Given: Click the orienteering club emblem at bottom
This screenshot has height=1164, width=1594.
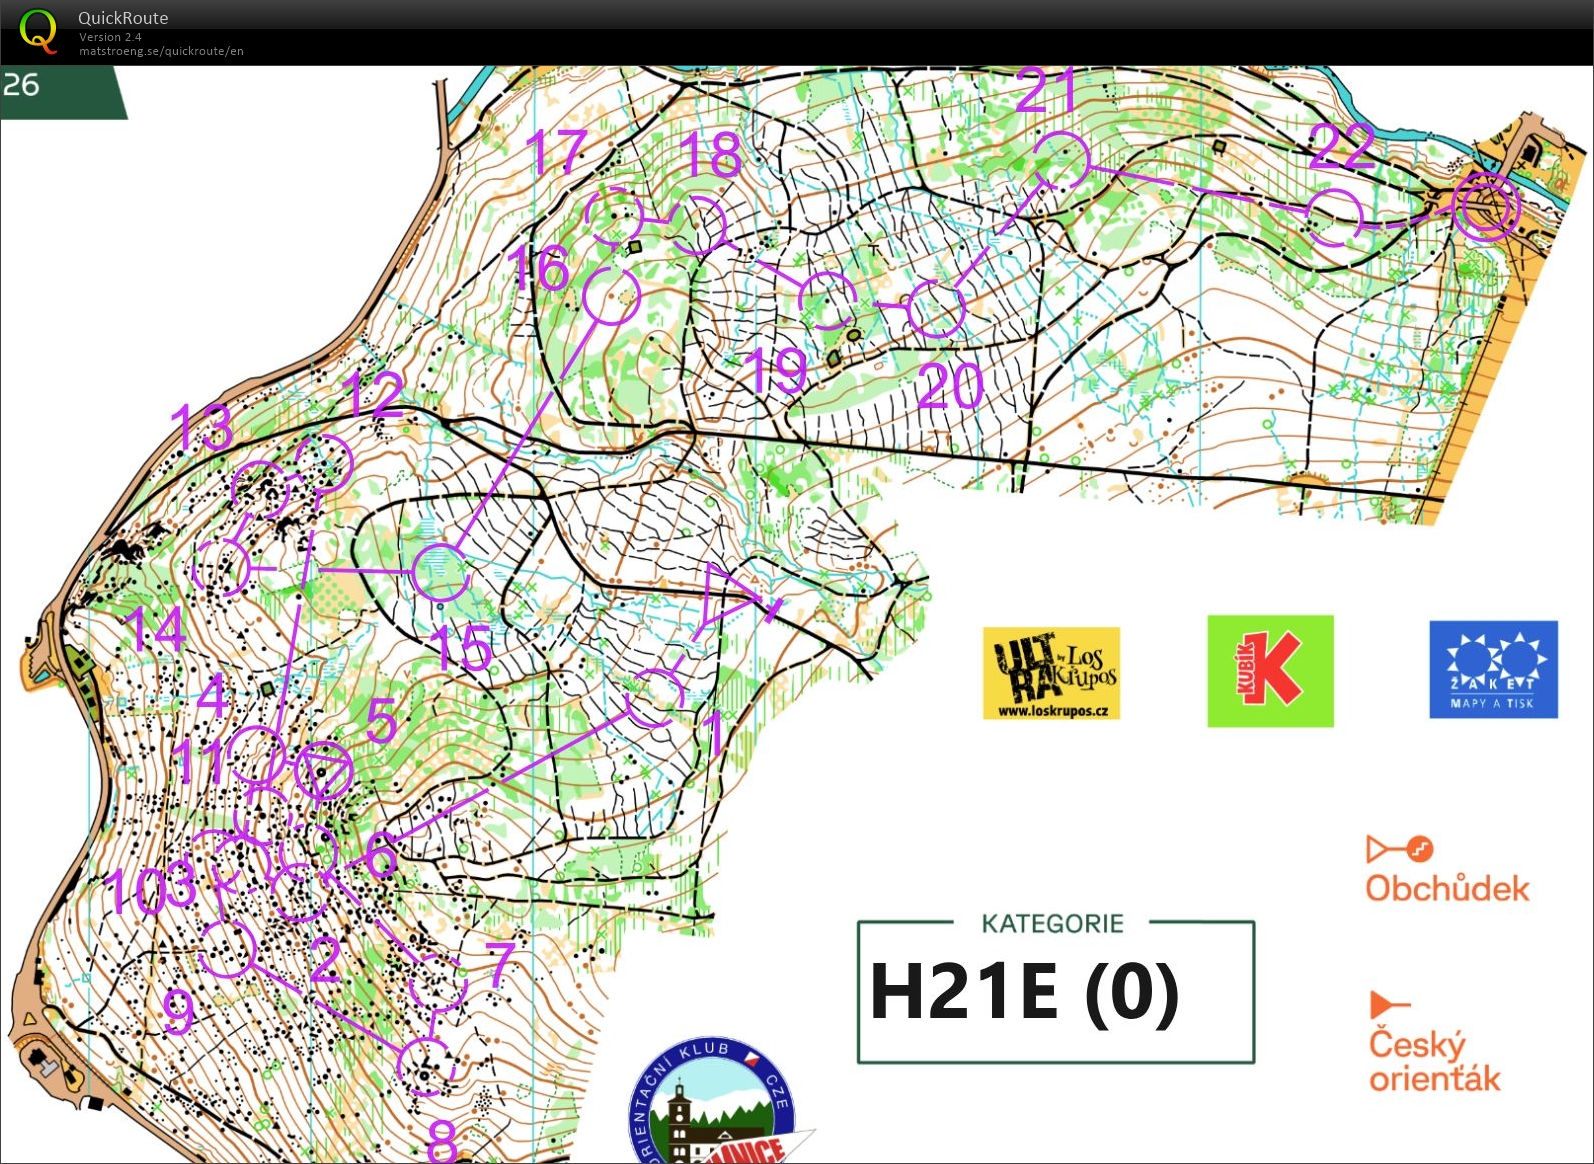Looking at the screenshot, I should (712, 1102).
